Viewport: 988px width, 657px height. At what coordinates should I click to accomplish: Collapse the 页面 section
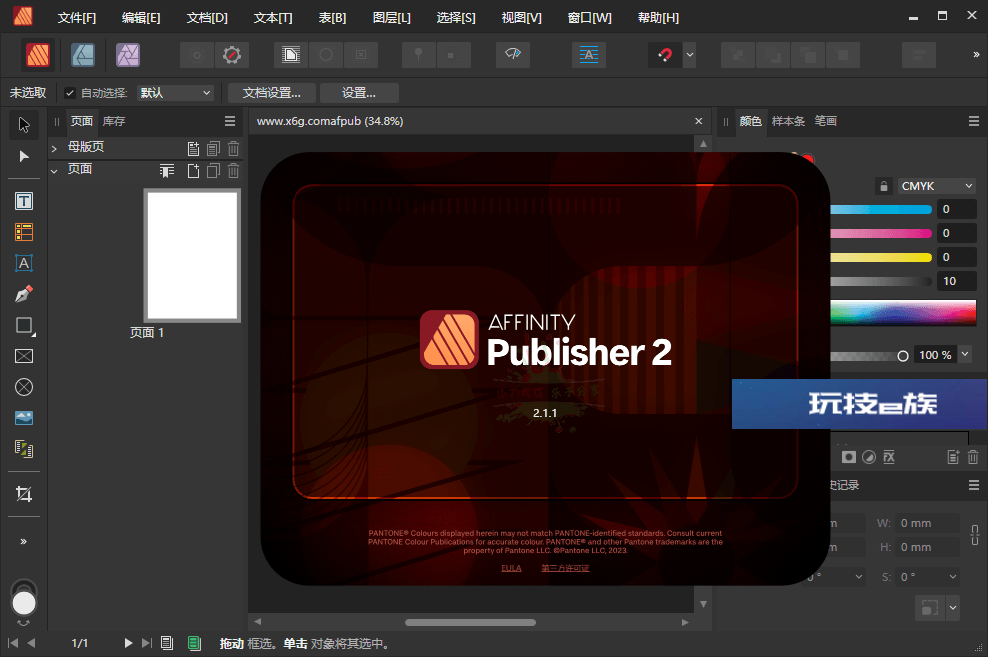(x=54, y=171)
